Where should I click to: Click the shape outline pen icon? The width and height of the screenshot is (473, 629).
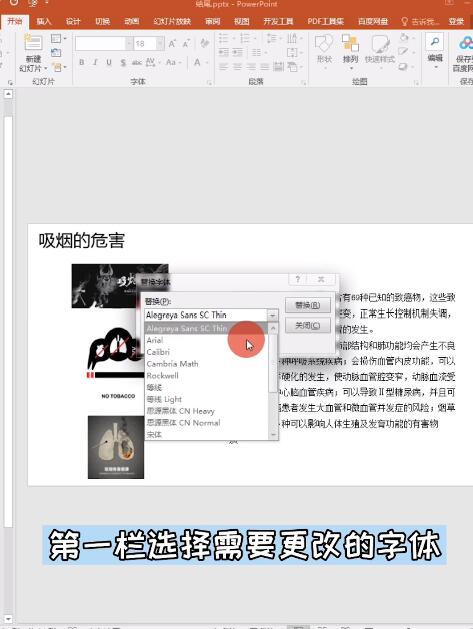pyautogui.click(x=404, y=52)
